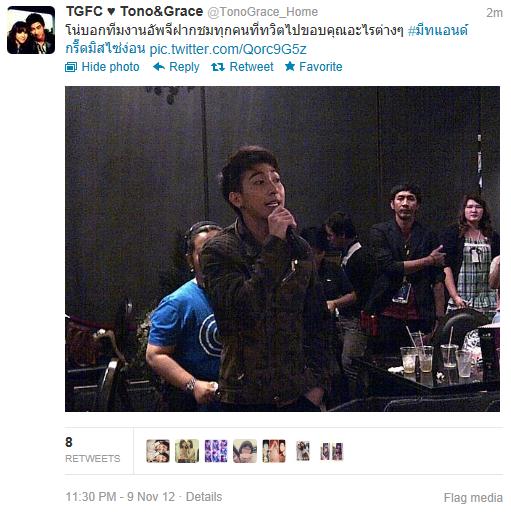Screen dimensions: 511x513
Task: Click the Favorite star icon
Action: coord(290,66)
